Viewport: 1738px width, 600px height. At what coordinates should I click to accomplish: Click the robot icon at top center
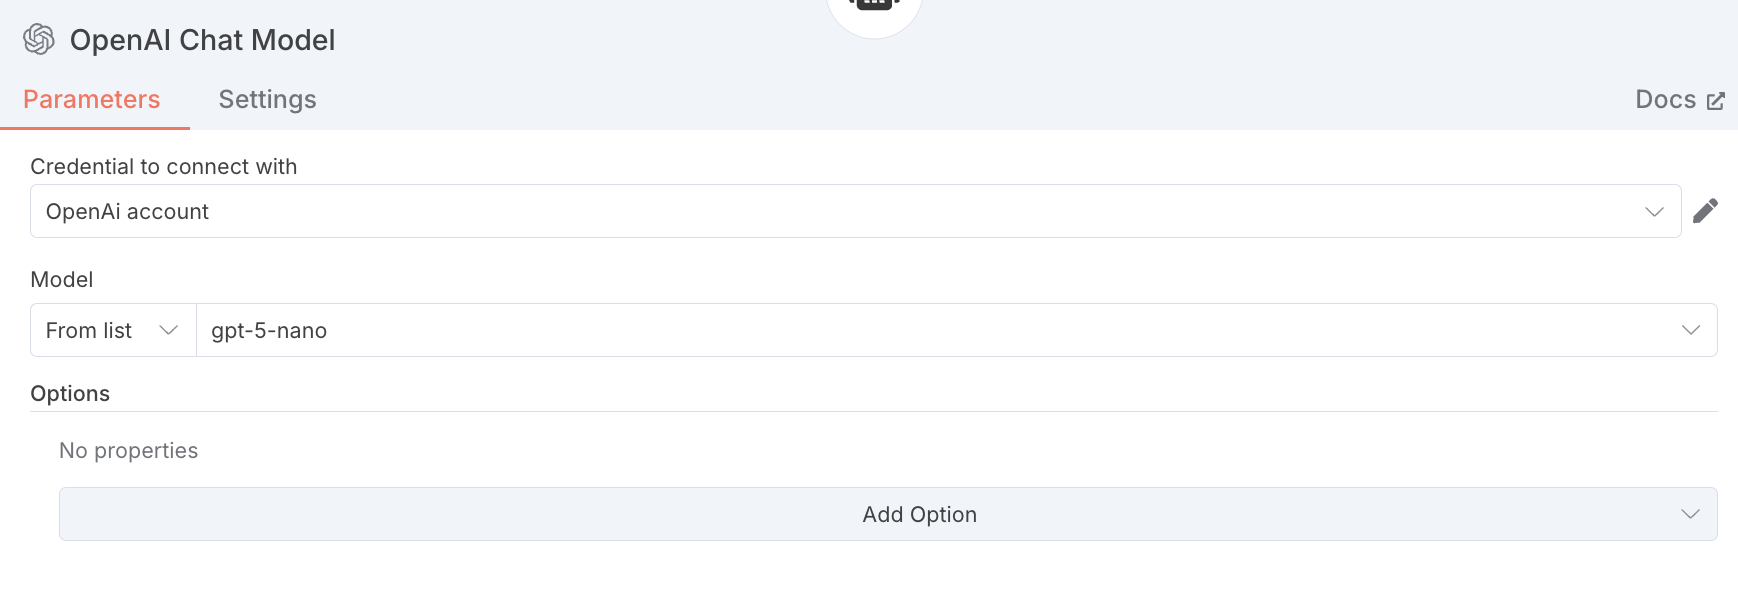(874, 5)
